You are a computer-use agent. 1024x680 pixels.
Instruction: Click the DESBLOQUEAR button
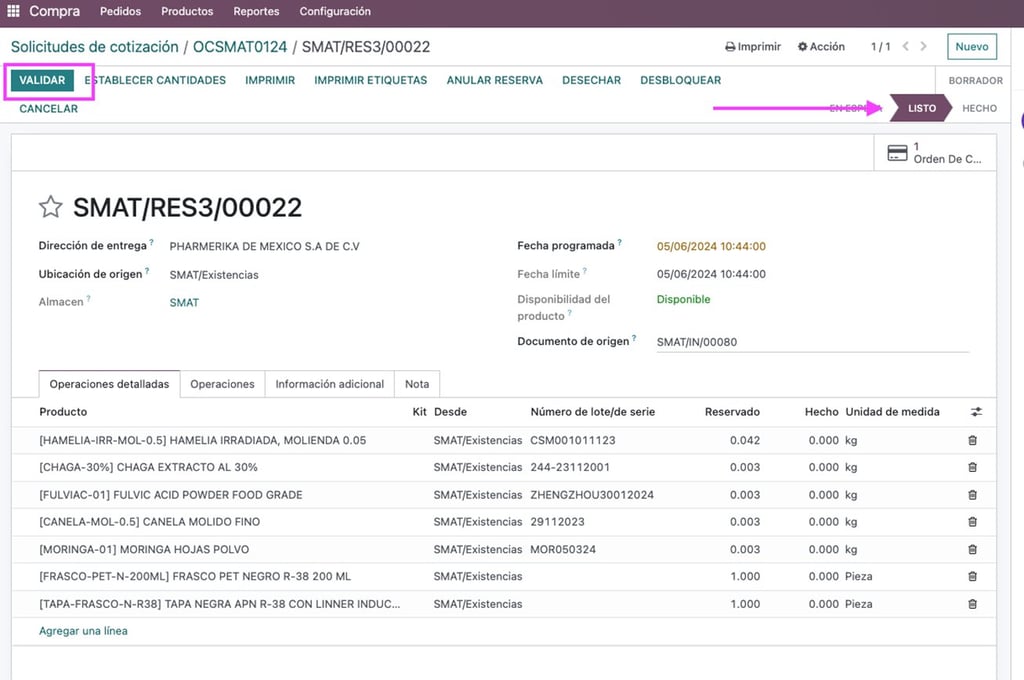[680, 80]
